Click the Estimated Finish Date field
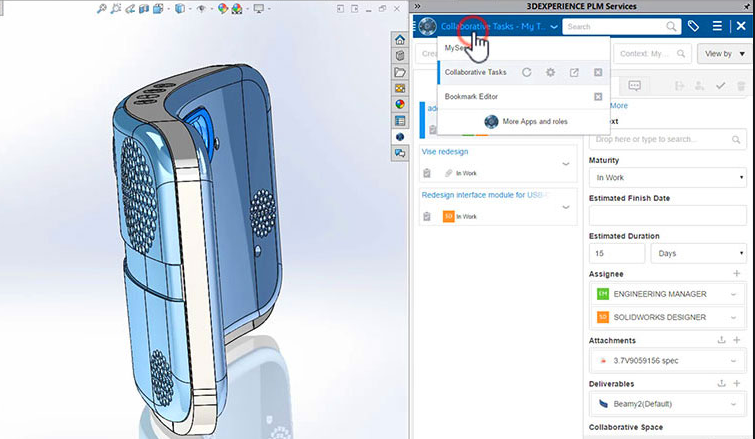The height and width of the screenshot is (439, 755). [667, 216]
